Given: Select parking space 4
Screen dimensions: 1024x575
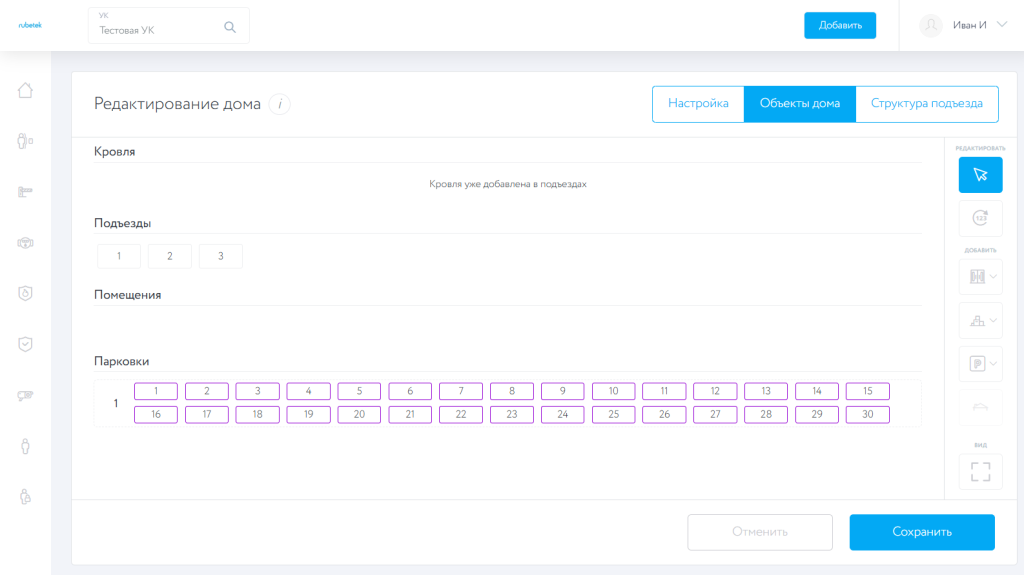Looking at the screenshot, I should tap(308, 391).
